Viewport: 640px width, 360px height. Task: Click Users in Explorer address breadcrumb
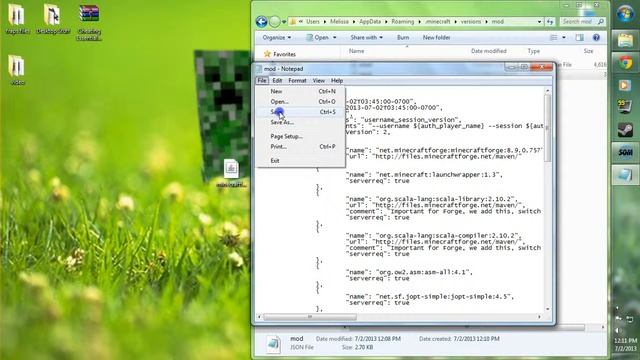[313, 22]
